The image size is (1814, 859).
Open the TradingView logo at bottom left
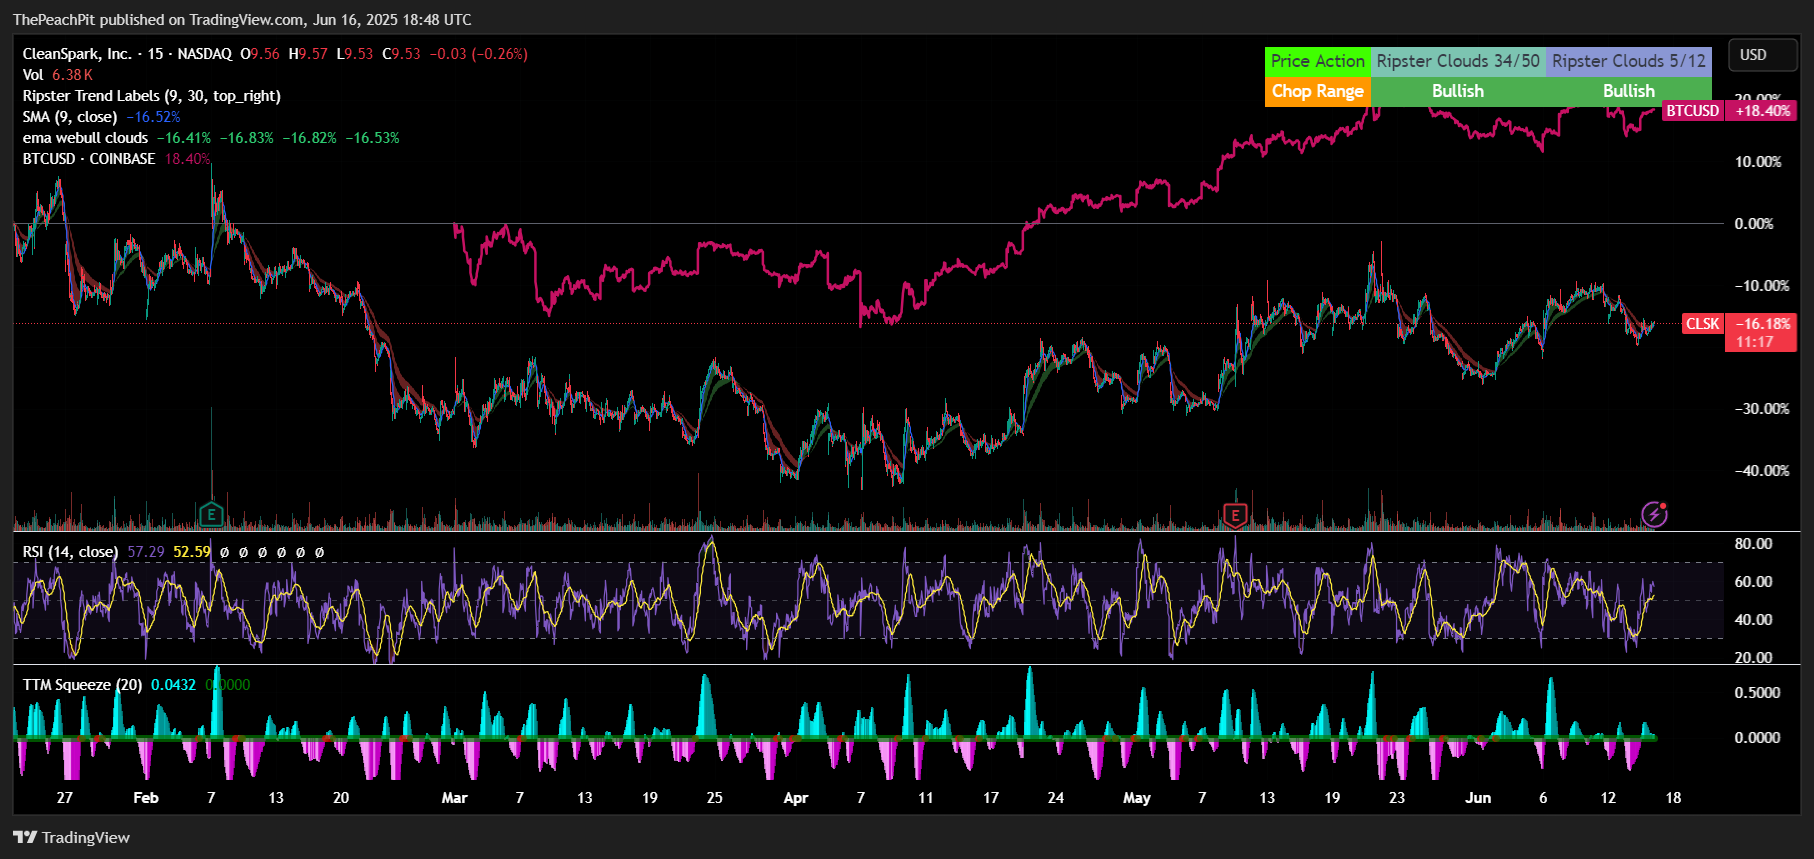pos(71,837)
